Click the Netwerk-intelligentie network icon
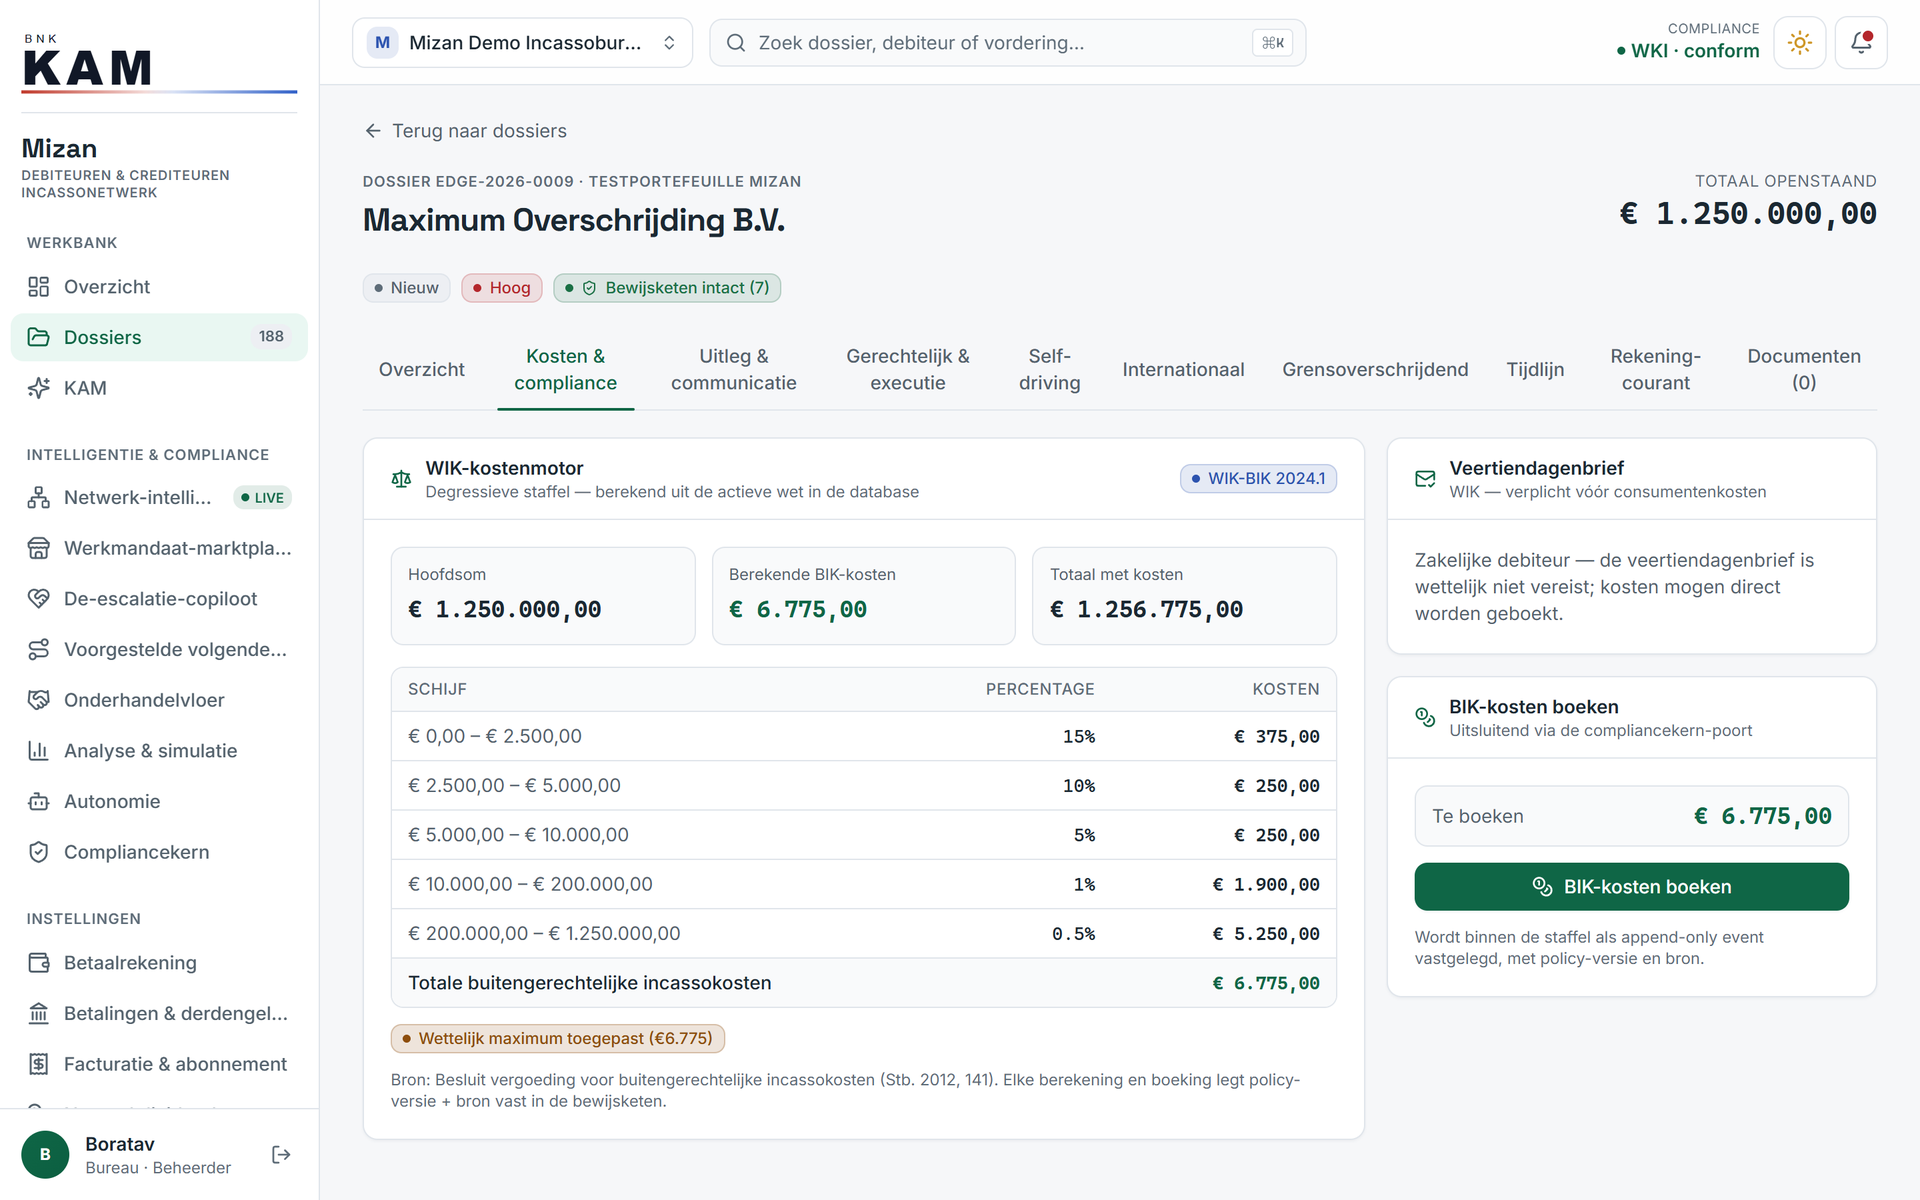Image resolution: width=1920 pixels, height=1200 pixels. click(38, 497)
